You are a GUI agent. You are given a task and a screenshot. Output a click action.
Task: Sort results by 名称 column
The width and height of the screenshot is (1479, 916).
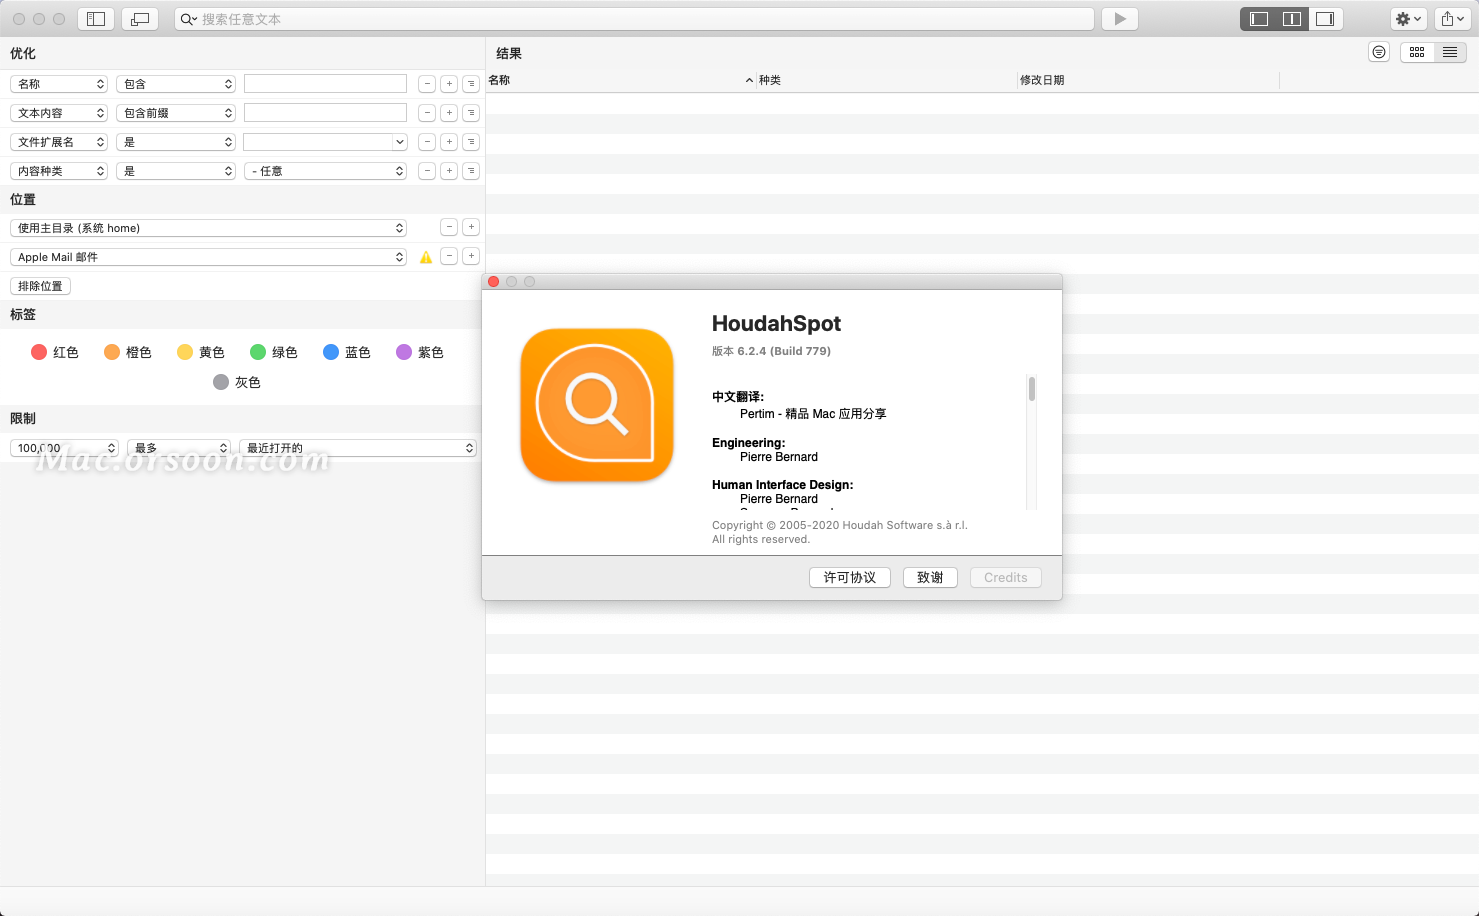coord(620,80)
